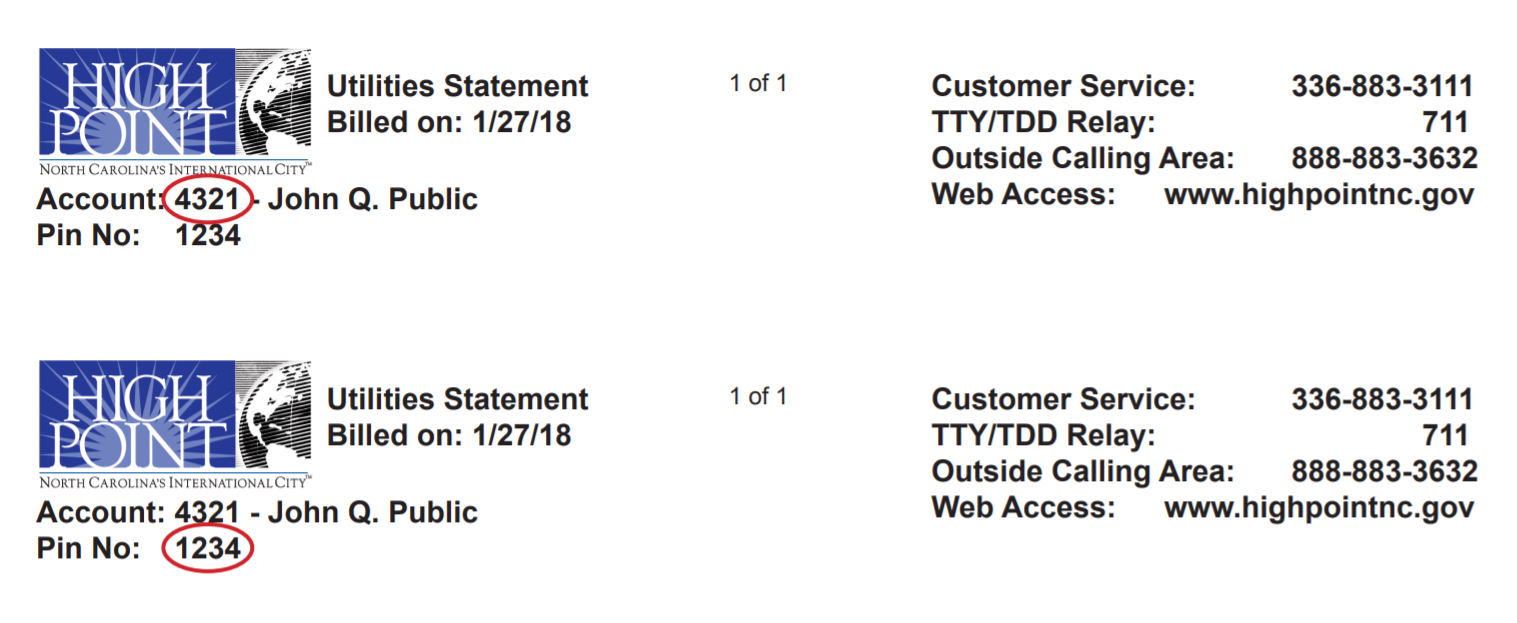The height and width of the screenshot is (623, 1517).
Task: Click the bottom Utilities Statement heading
Action: (x=458, y=399)
